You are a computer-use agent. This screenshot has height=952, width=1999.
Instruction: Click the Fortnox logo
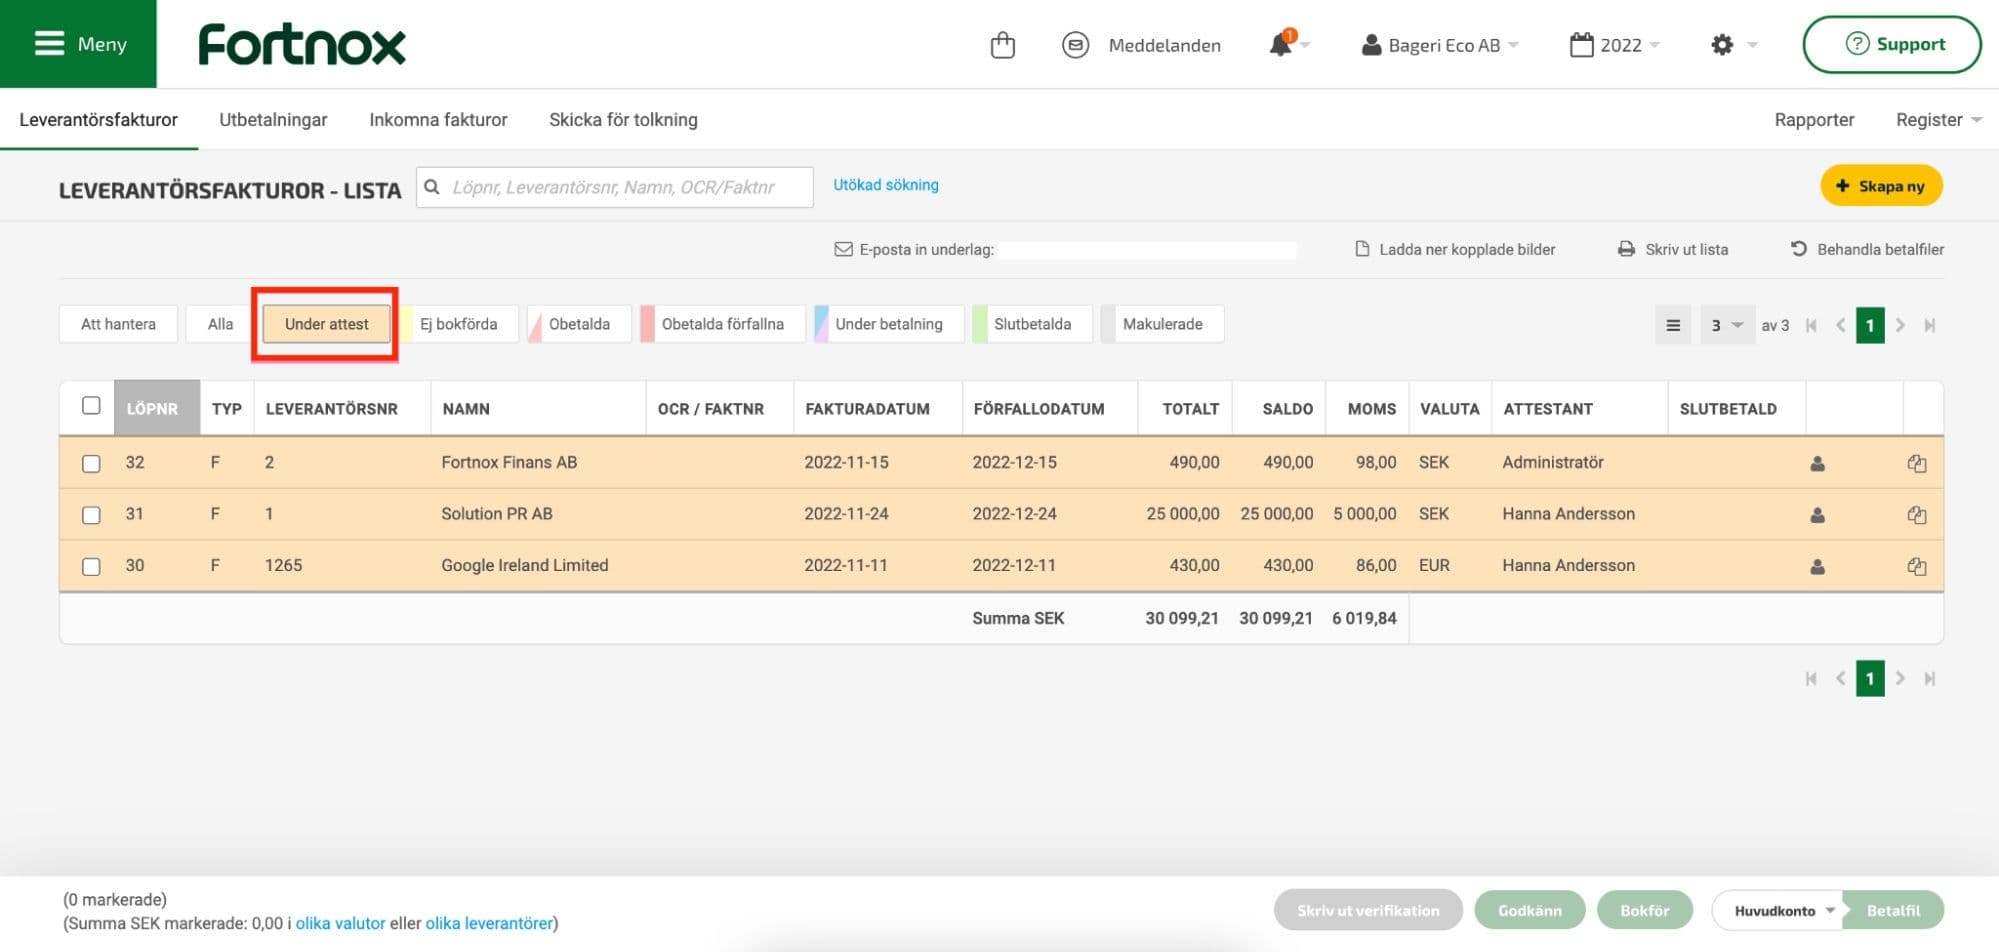(302, 45)
